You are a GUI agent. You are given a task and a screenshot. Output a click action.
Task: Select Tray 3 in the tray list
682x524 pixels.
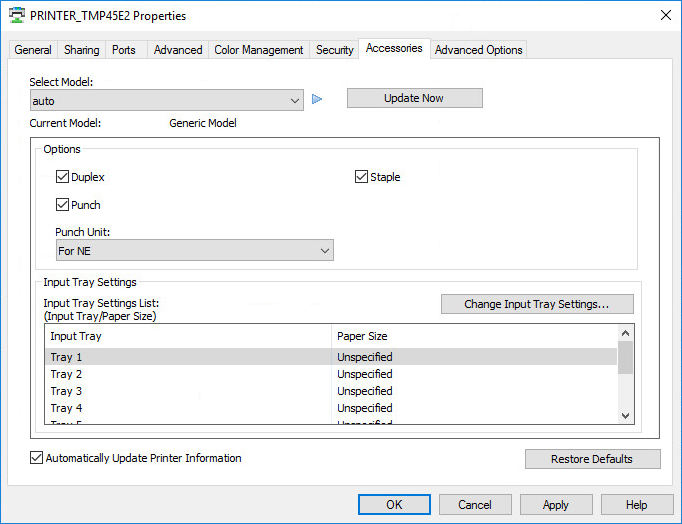(x=66, y=391)
